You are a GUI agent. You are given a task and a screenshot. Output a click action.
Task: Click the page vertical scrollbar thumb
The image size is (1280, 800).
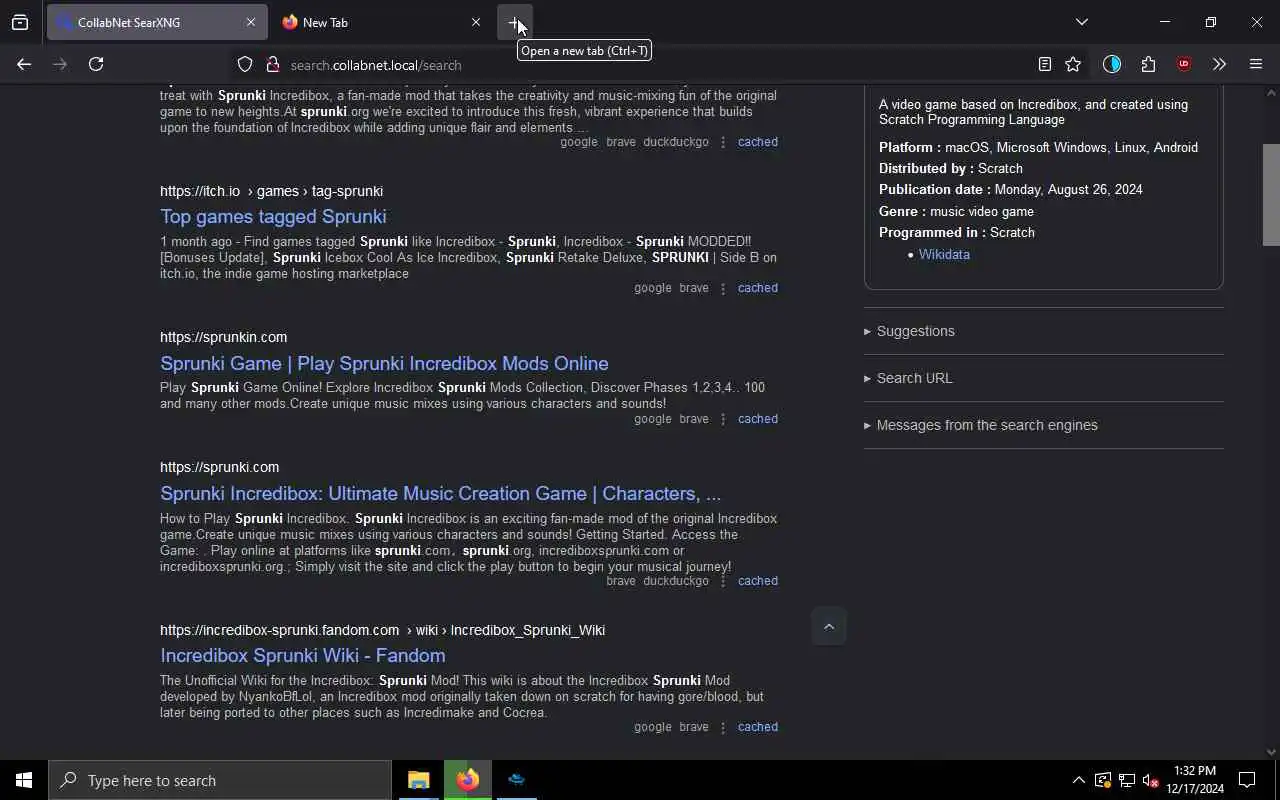pos(1271,195)
